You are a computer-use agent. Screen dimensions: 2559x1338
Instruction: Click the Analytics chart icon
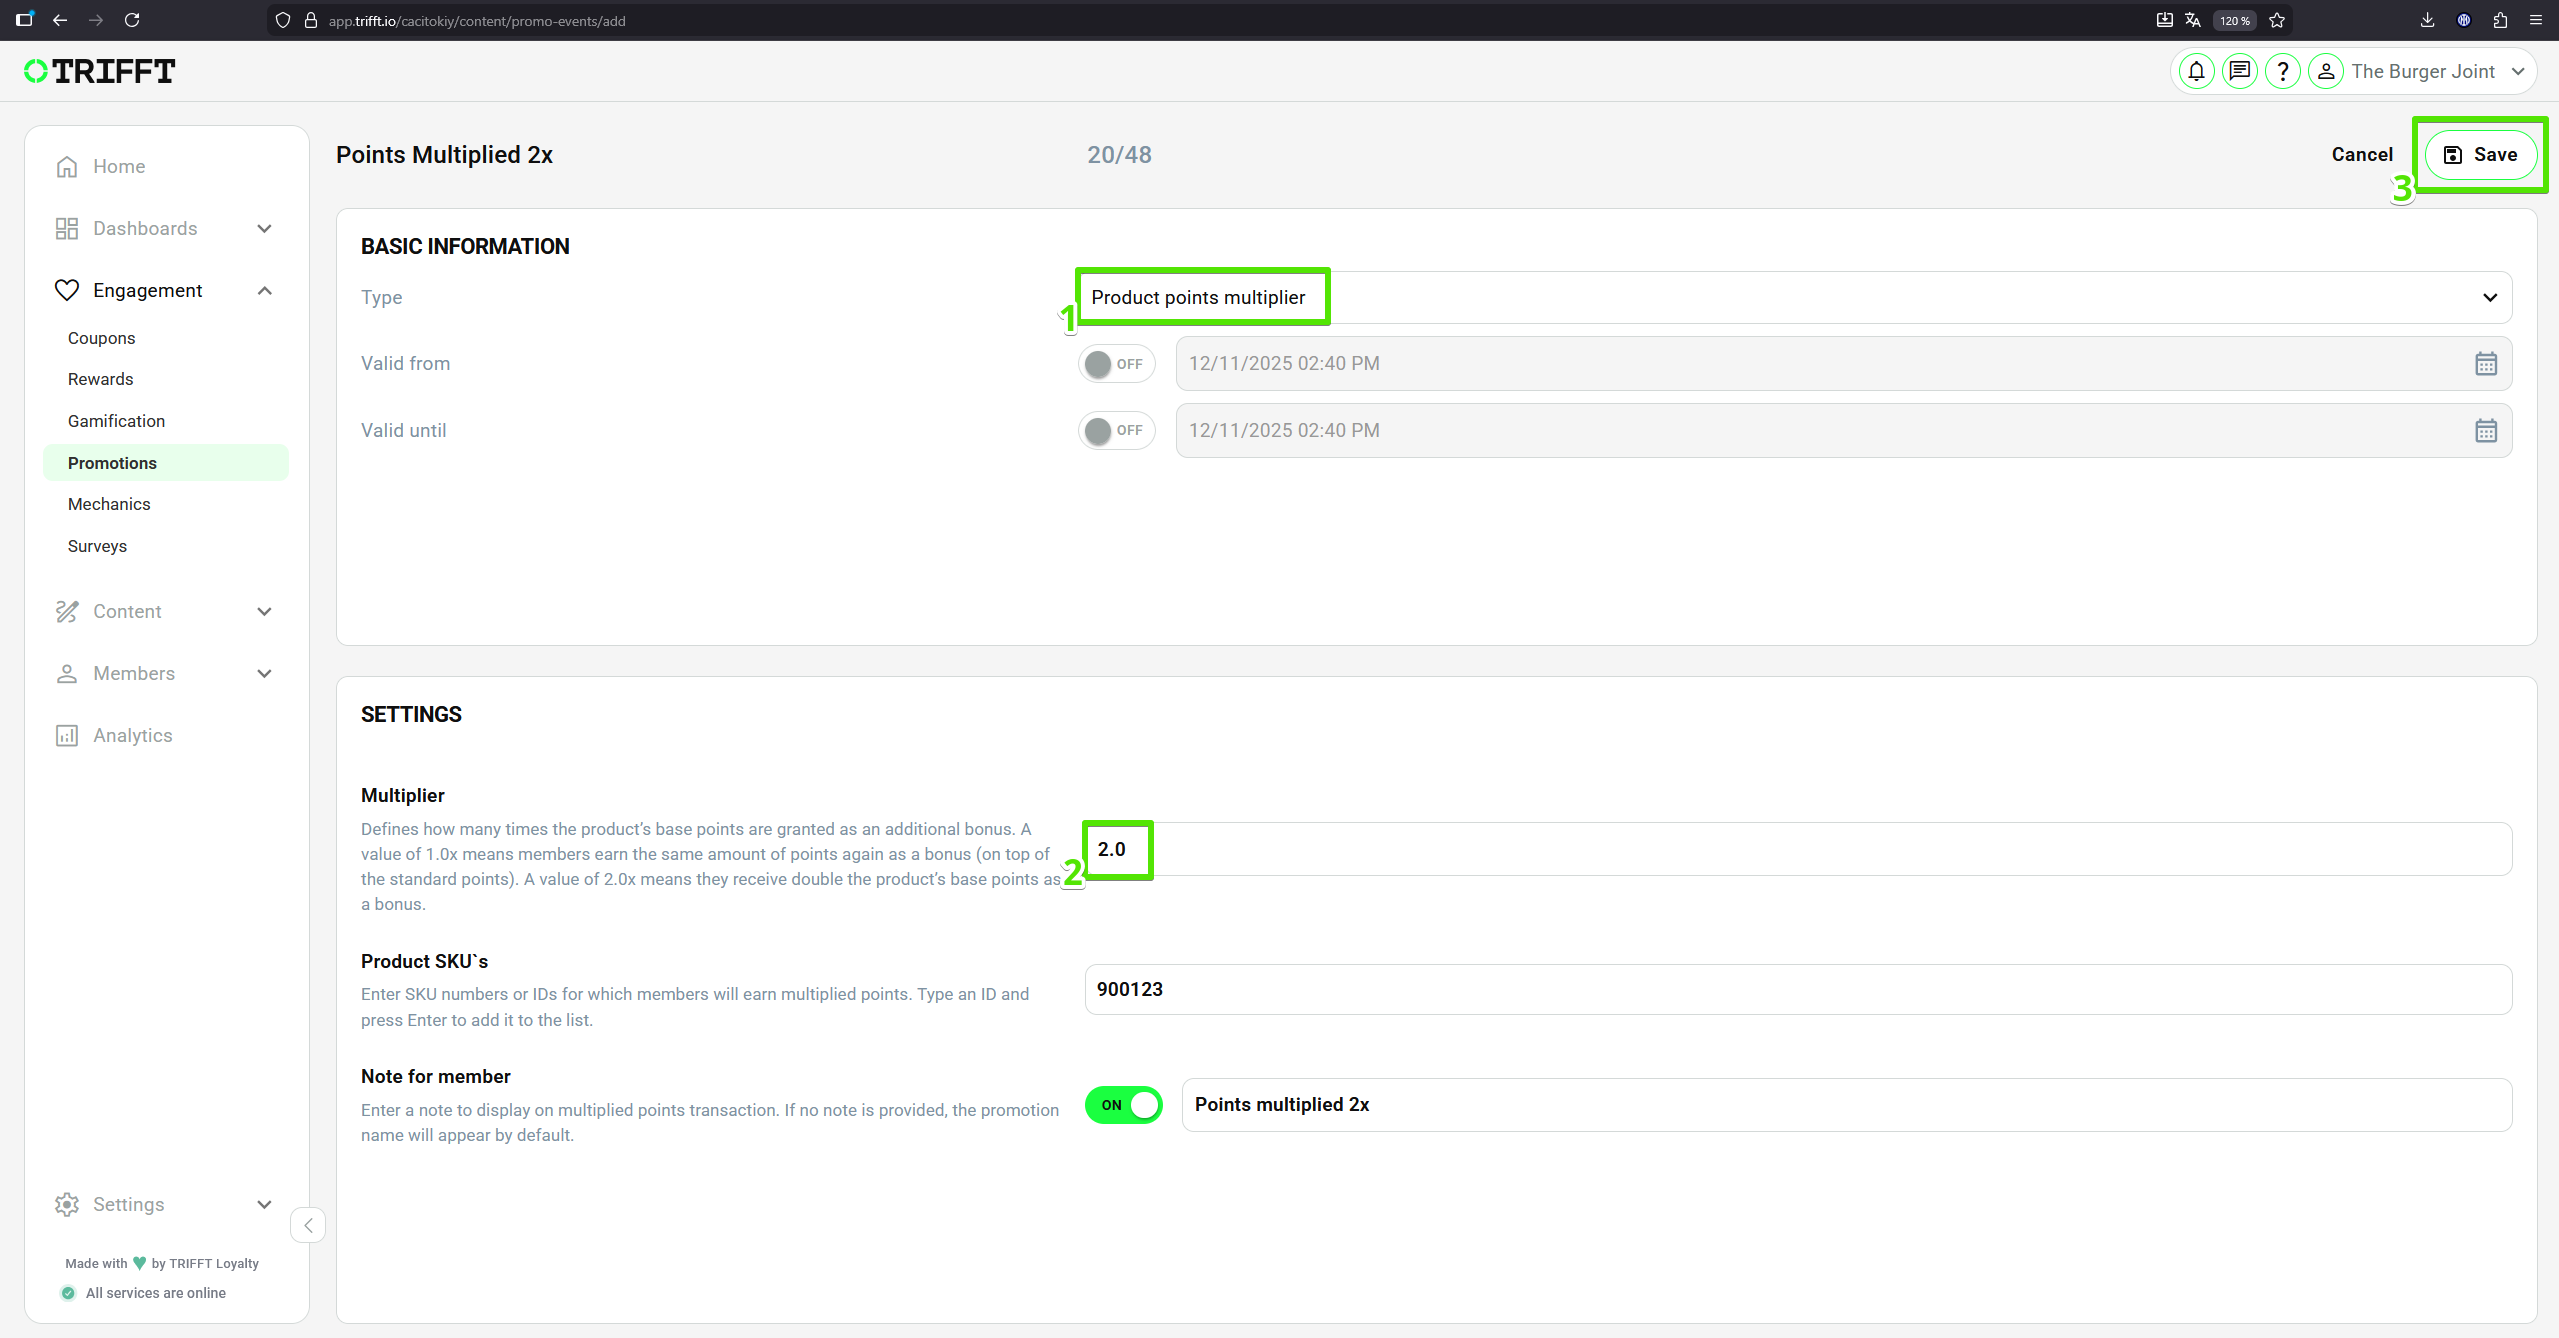point(67,736)
